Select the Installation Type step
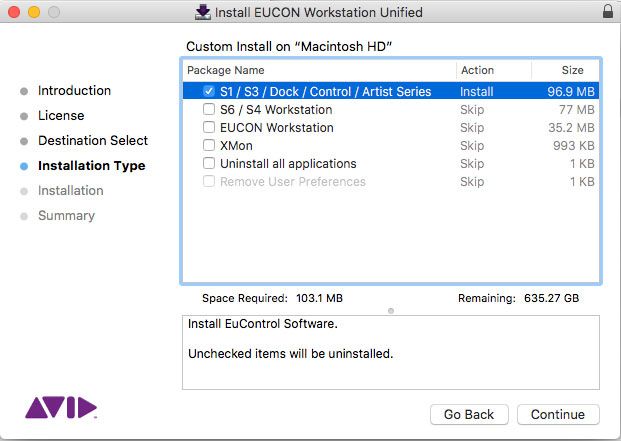The image size is (621, 441). [91, 165]
